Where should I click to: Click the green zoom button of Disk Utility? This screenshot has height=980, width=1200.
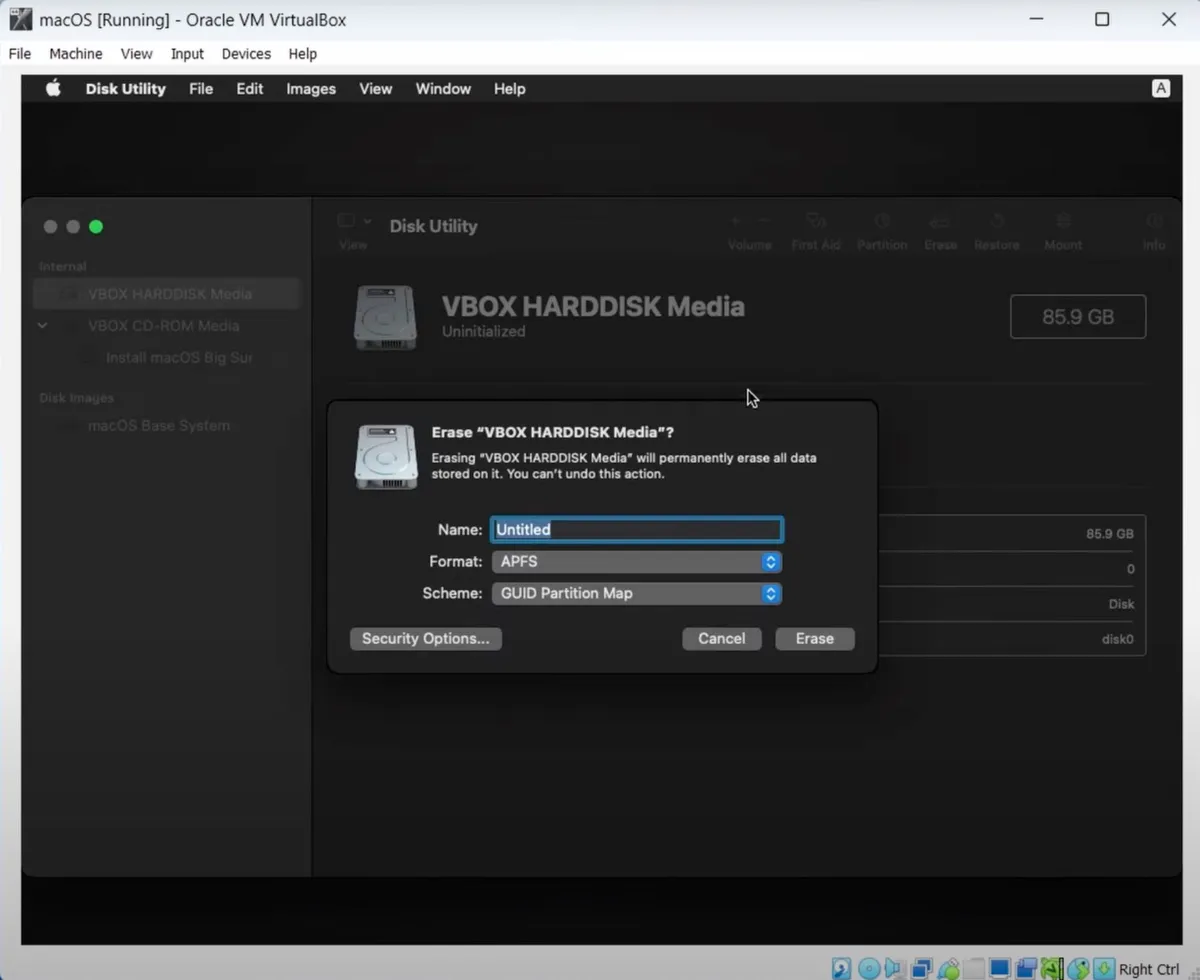tap(96, 227)
